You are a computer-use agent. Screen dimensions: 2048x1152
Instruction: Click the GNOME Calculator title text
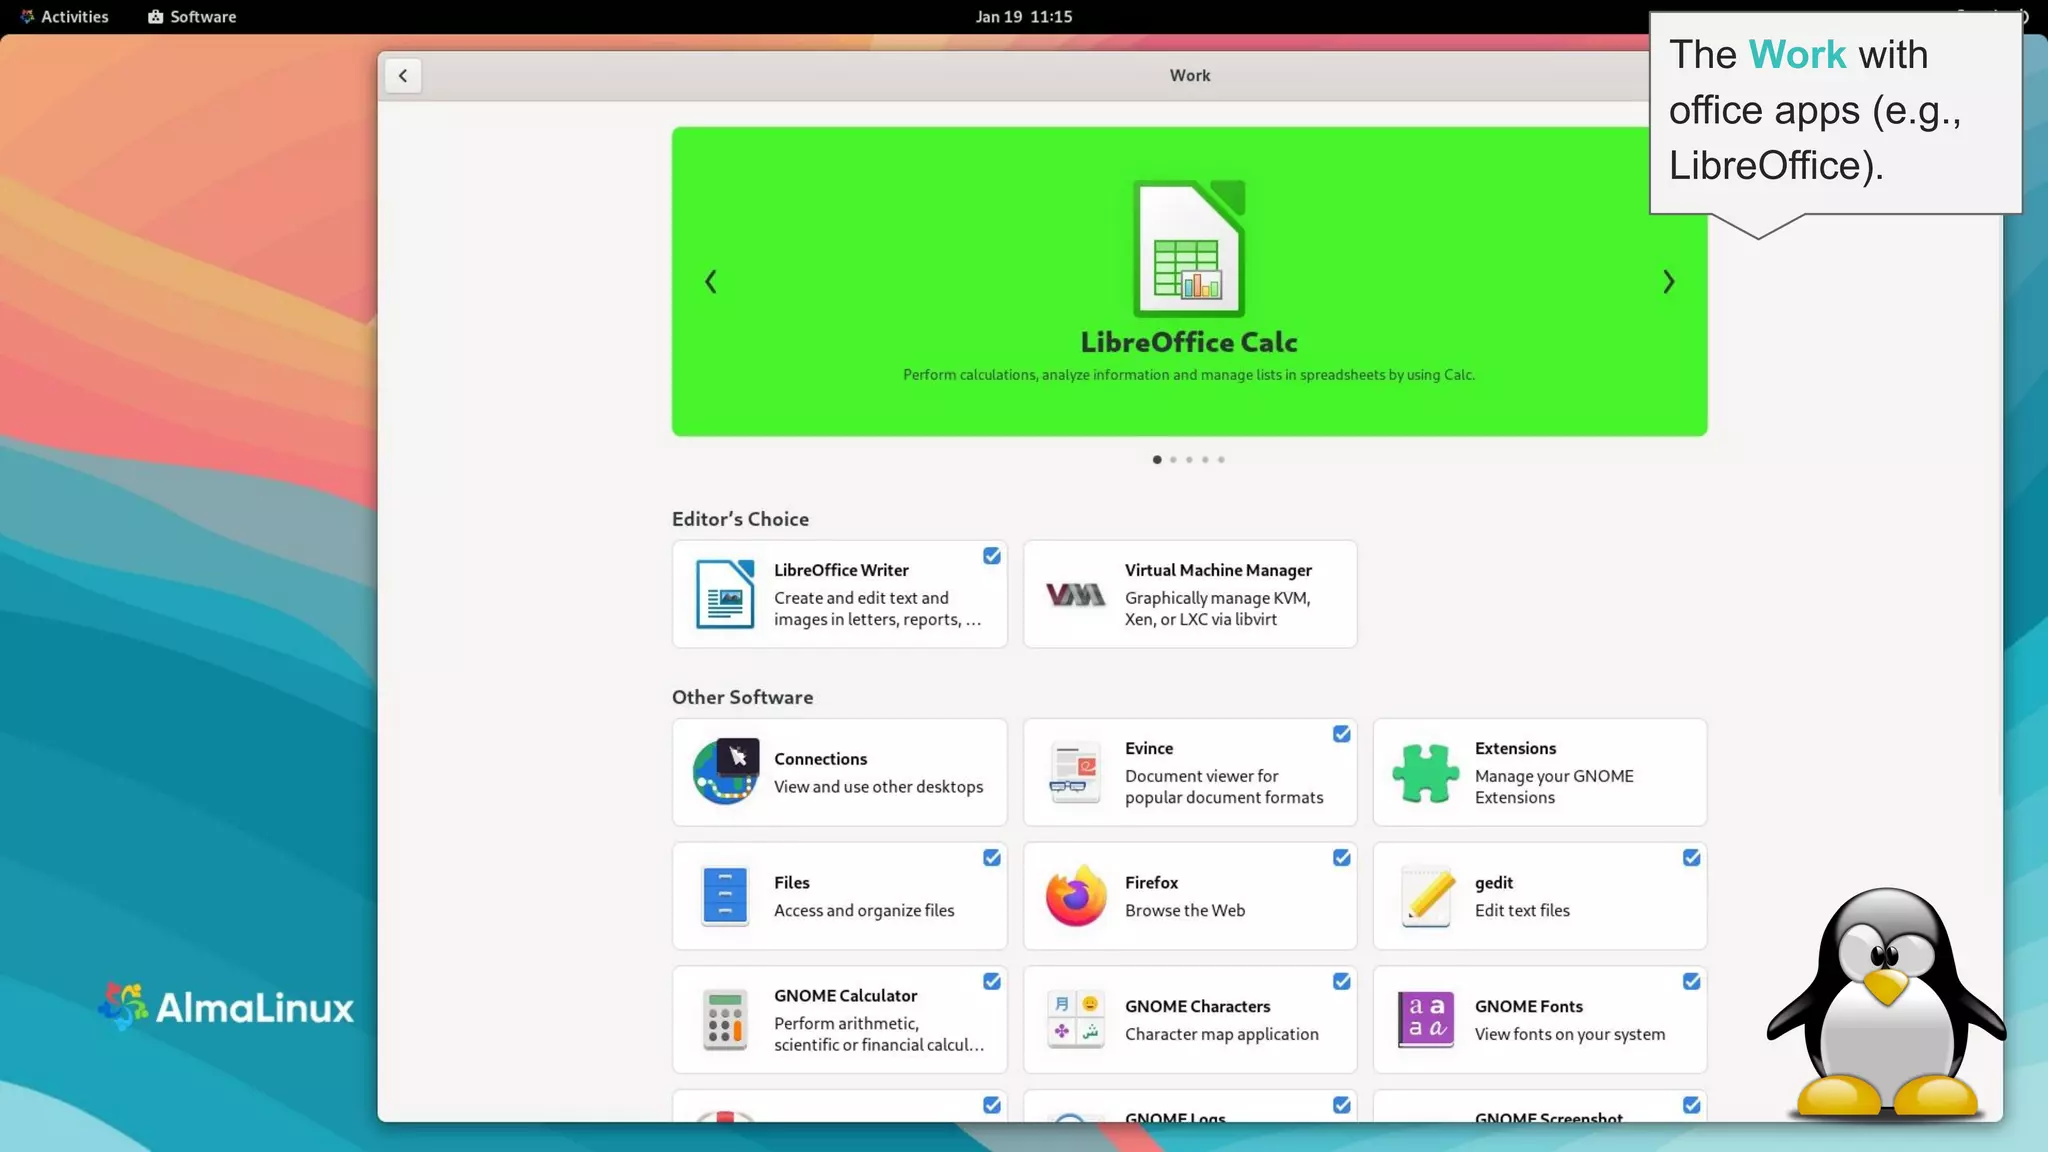pyautogui.click(x=845, y=996)
